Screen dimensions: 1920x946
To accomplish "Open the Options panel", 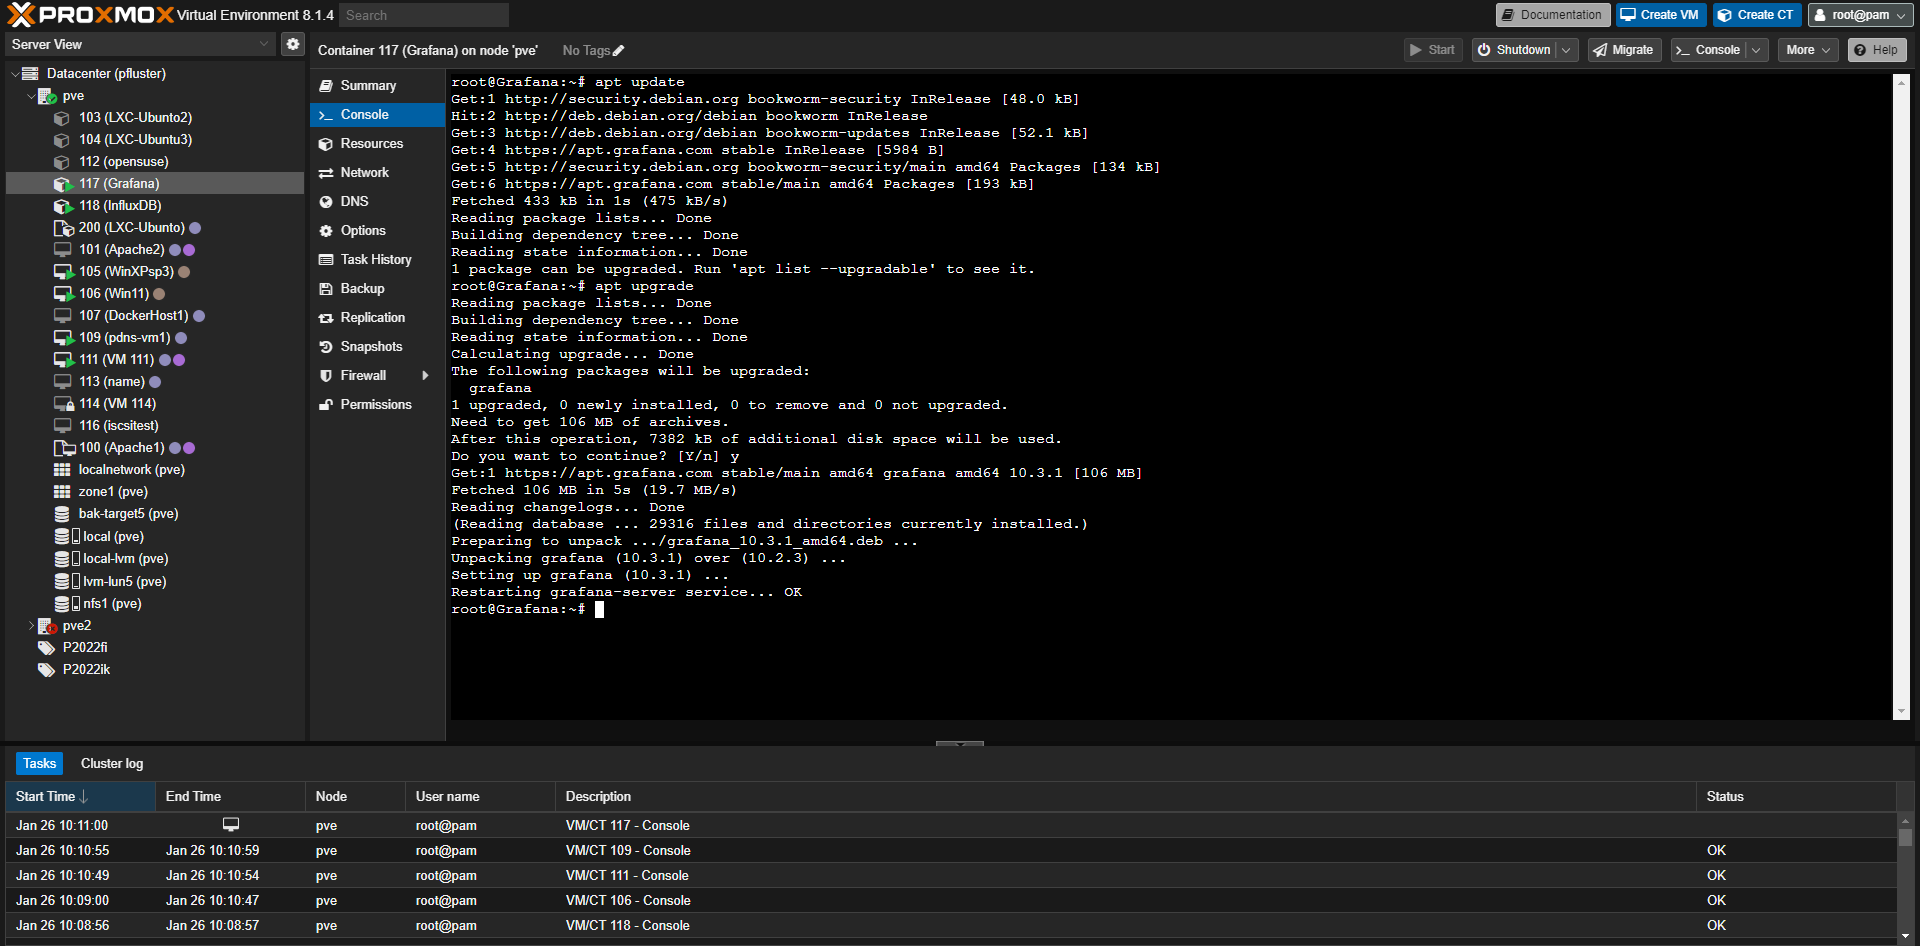I will click(377, 231).
